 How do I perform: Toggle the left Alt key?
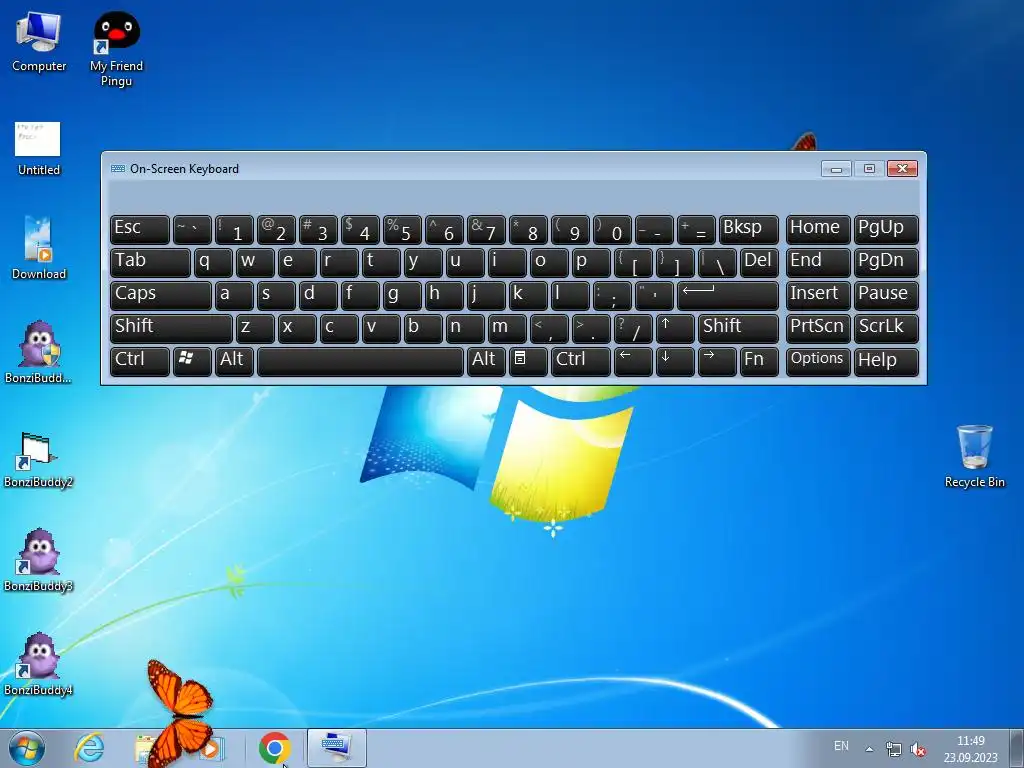[x=234, y=362]
